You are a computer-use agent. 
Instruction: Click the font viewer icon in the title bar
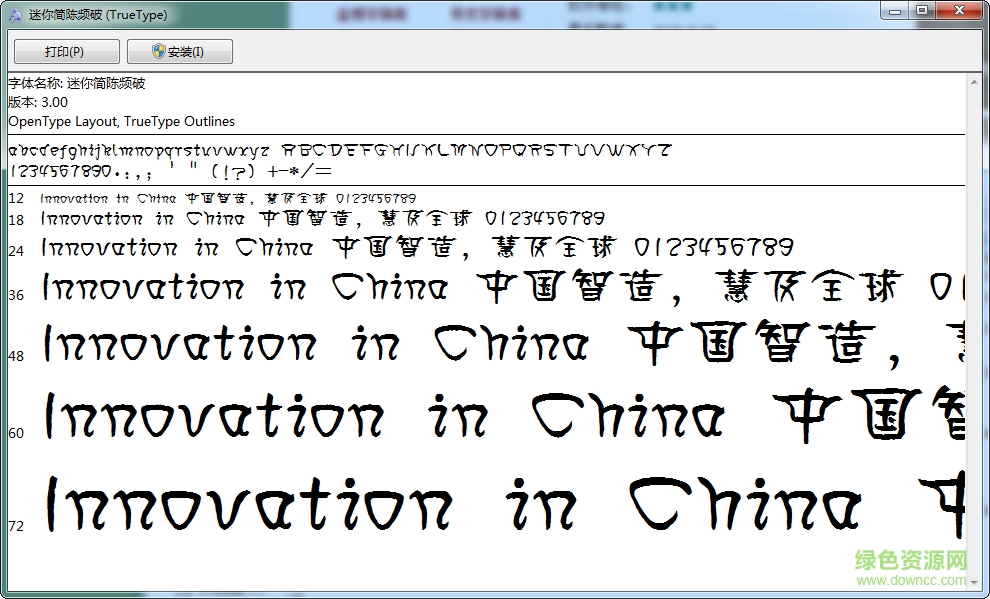click(x=14, y=14)
